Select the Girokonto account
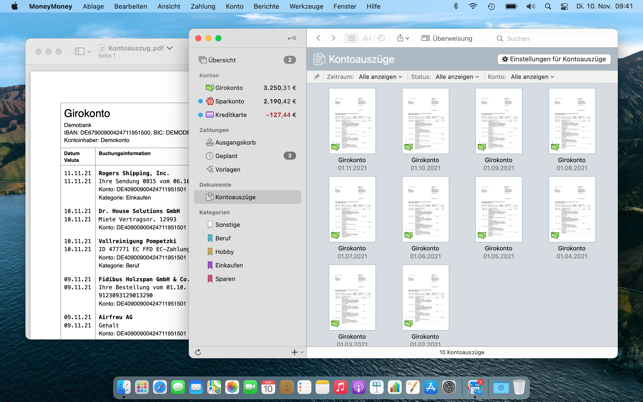Viewport: 643px width, 402px height. pyautogui.click(x=247, y=88)
